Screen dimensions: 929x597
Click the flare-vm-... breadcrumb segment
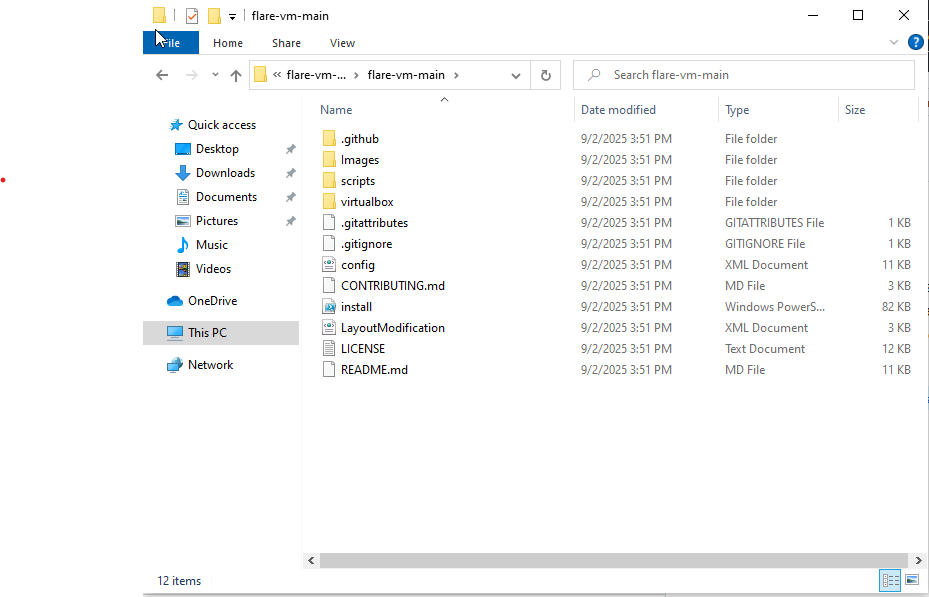[316, 75]
